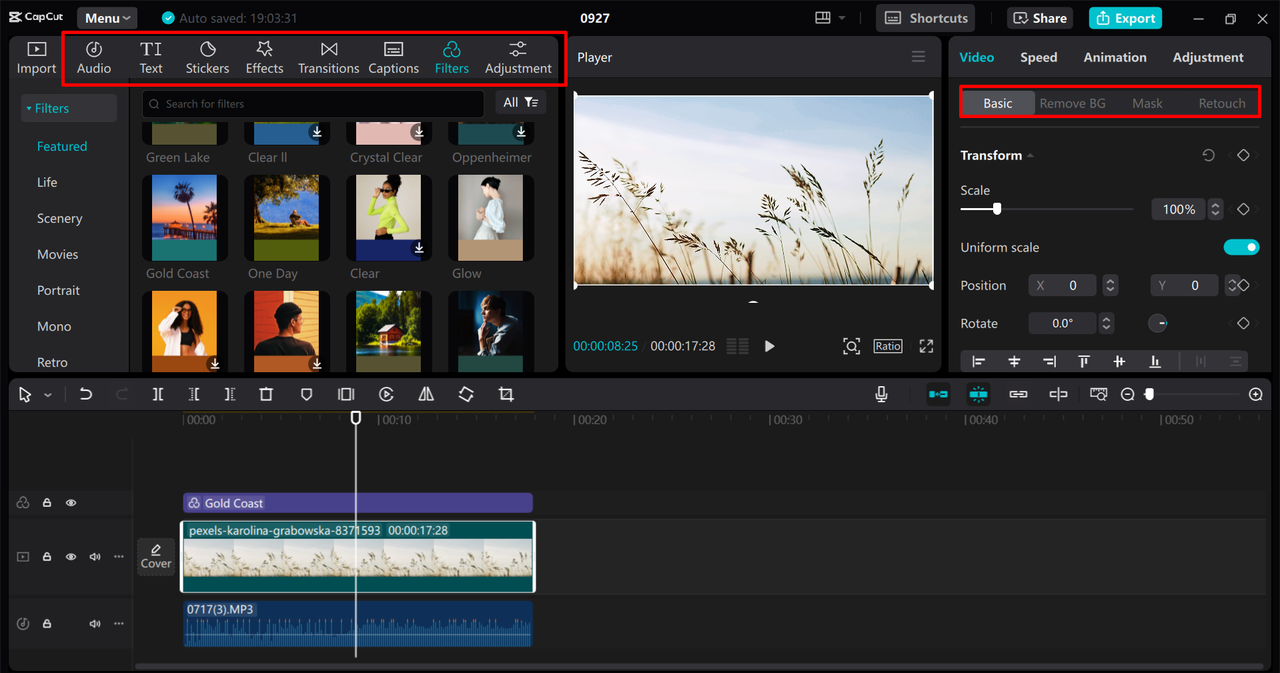Switch to the Speed tab
Viewport: 1280px width, 673px height.
click(1038, 57)
